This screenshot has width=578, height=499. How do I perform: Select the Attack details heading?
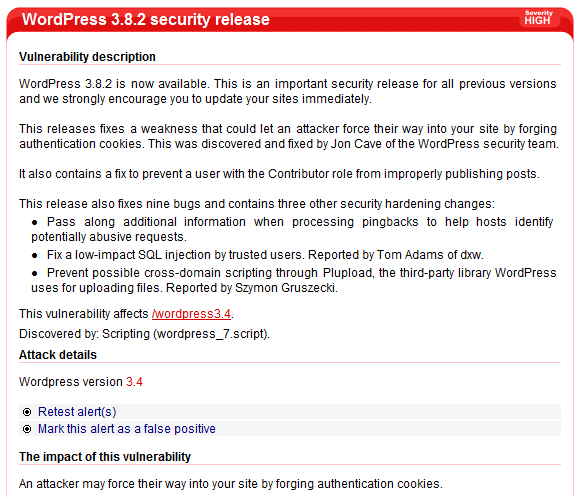[x=58, y=355]
